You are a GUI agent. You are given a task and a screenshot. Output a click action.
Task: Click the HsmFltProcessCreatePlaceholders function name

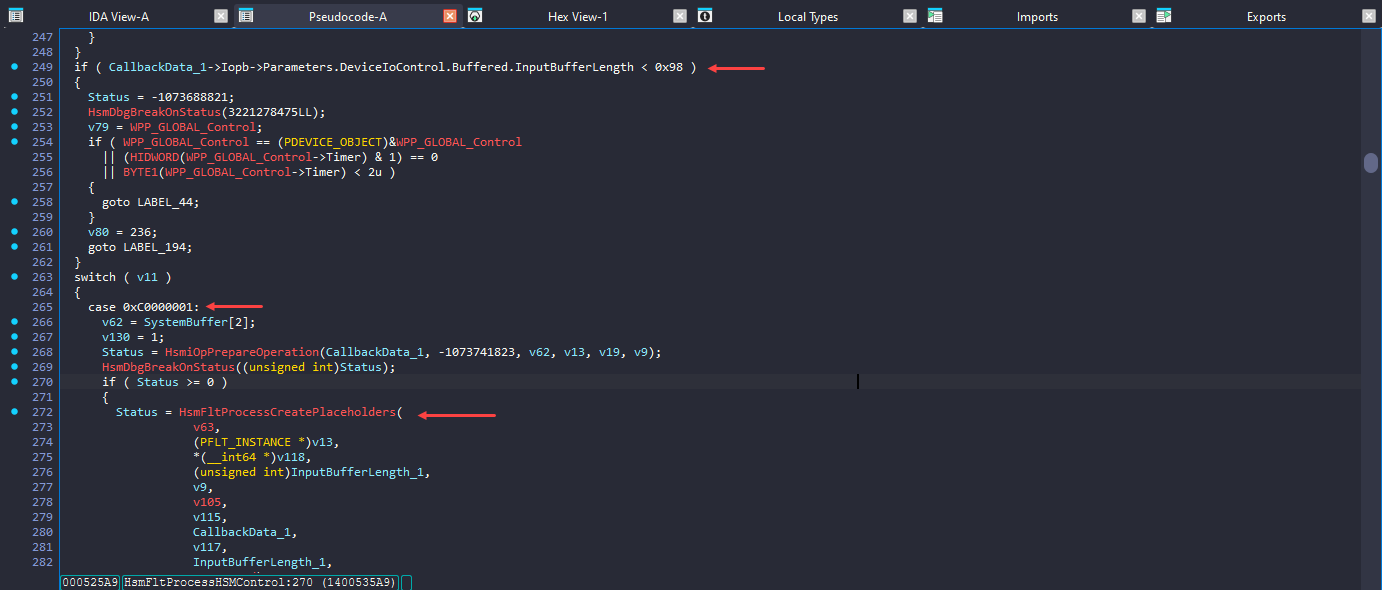click(x=287, y=412)
